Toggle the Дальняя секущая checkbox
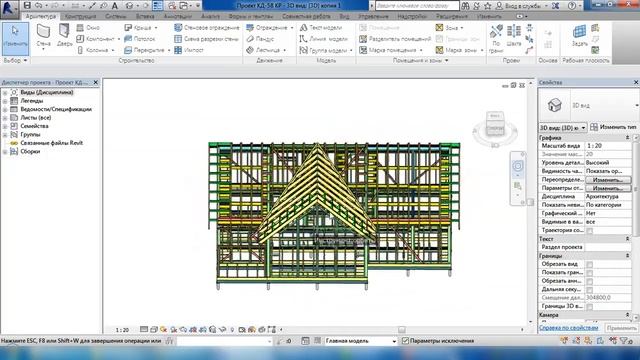This screenshot has width=640, height=360. 589,290
